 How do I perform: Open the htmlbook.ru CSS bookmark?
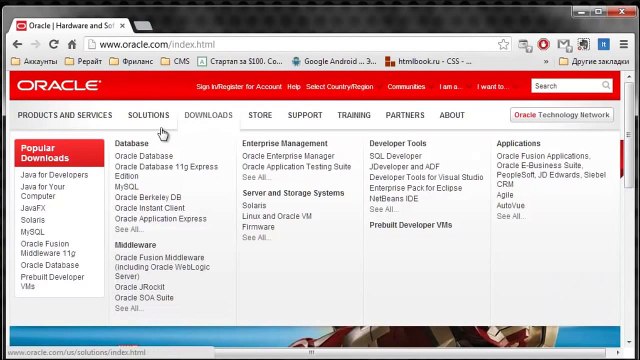coord(429,61)
